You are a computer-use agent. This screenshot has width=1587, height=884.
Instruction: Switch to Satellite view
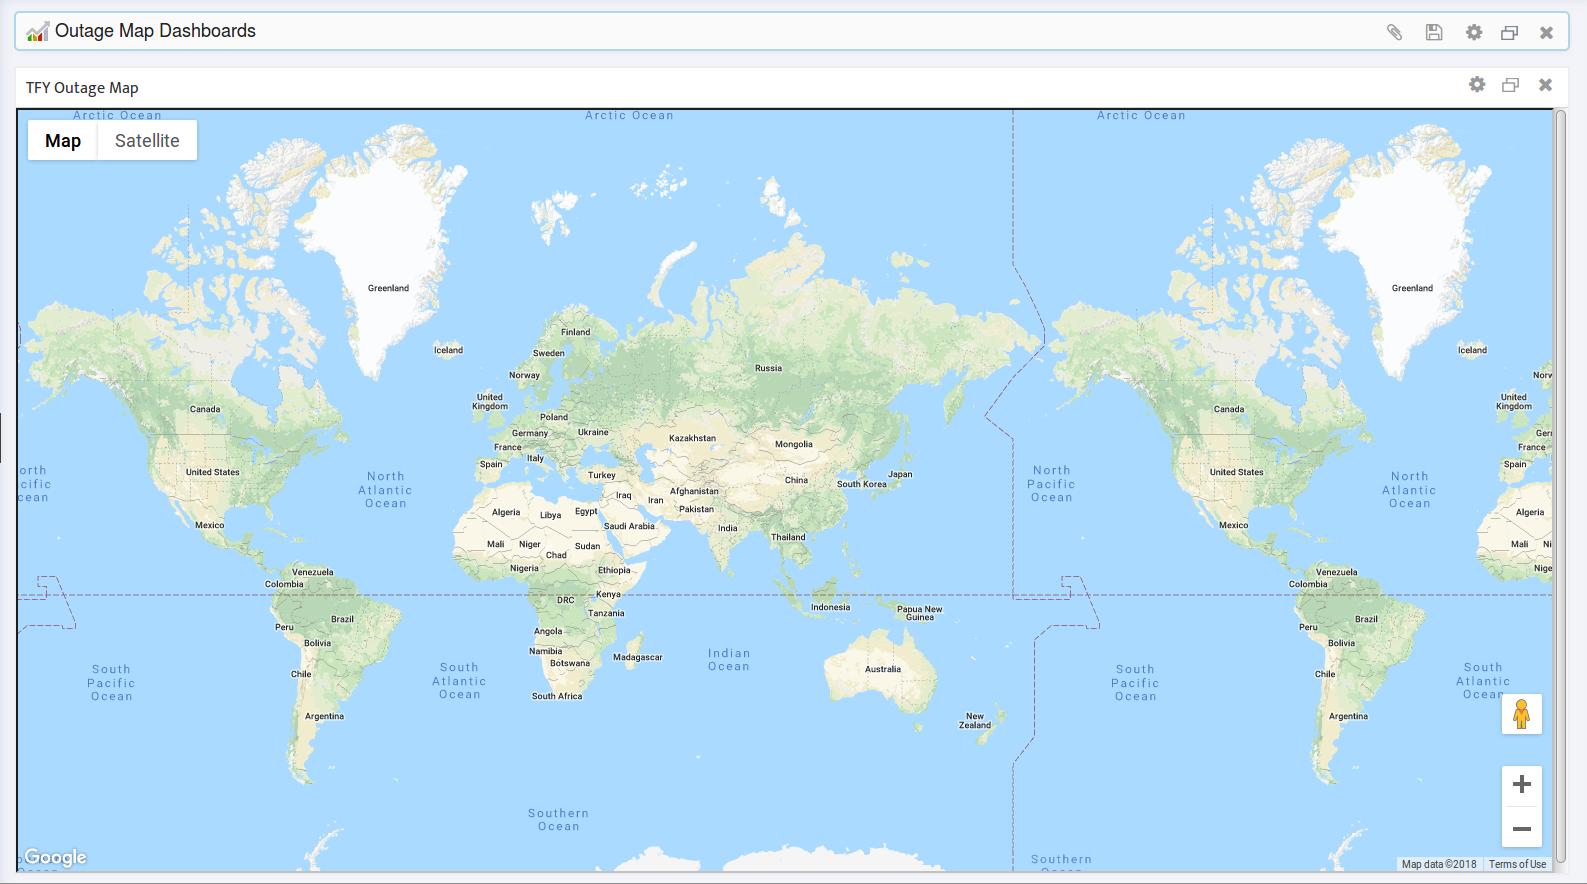pos(147,141)
